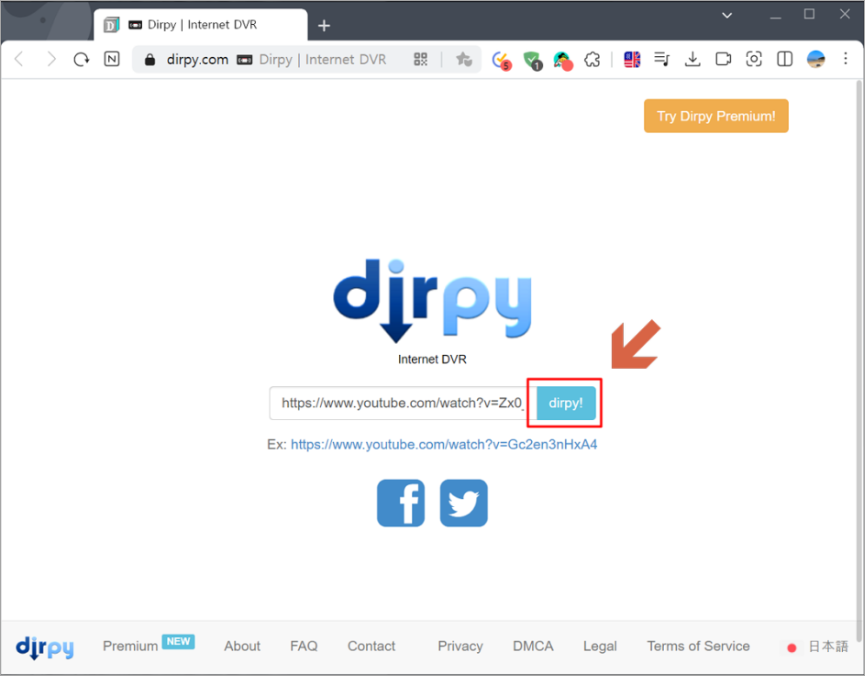
Task: Bookmark this page with the star icon
Action: pyautogui.click(x=463, y=59)
